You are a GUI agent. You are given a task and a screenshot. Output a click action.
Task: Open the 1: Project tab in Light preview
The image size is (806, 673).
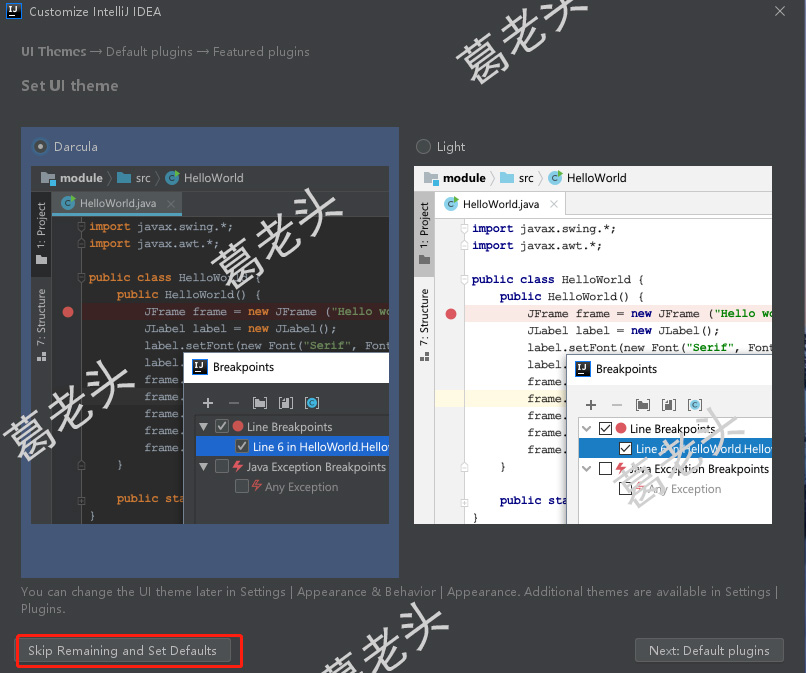pos(425,232)
